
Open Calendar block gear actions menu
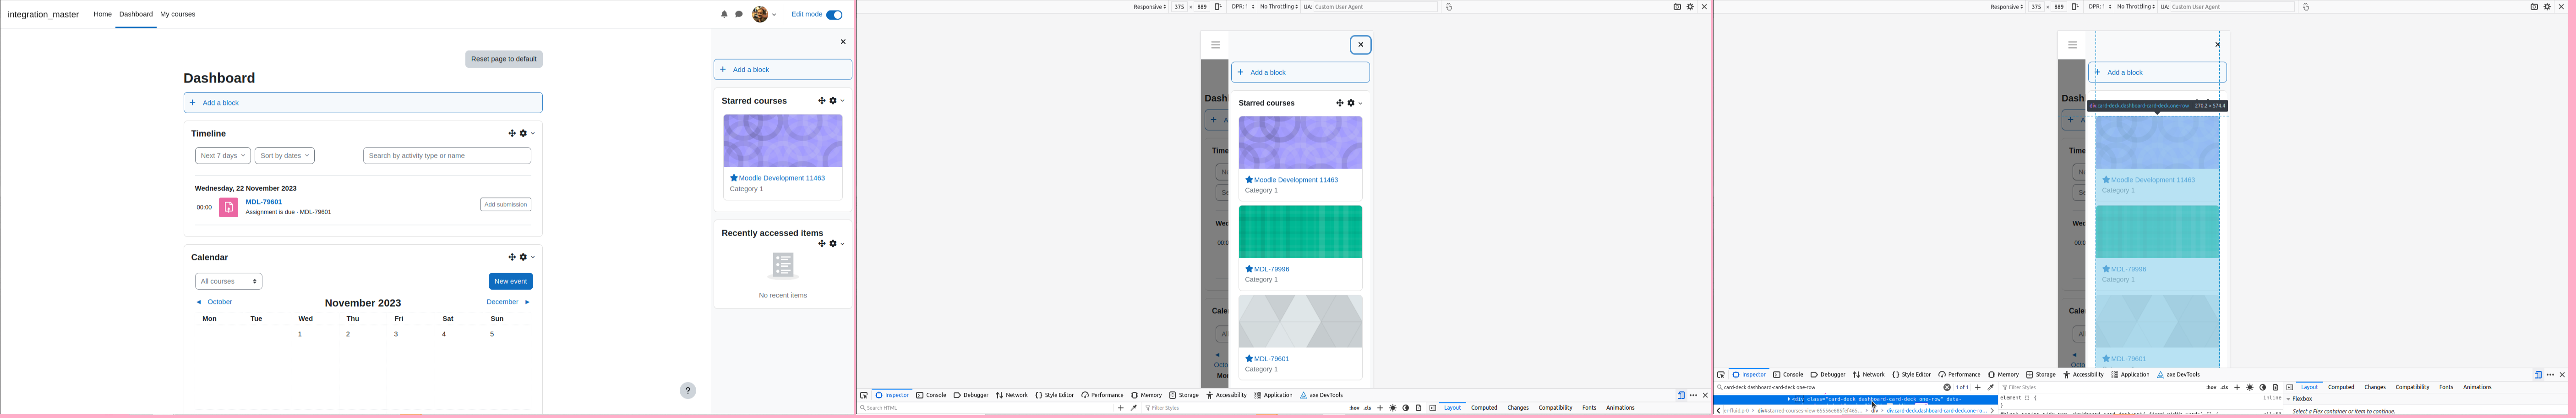tap(526, 257)
